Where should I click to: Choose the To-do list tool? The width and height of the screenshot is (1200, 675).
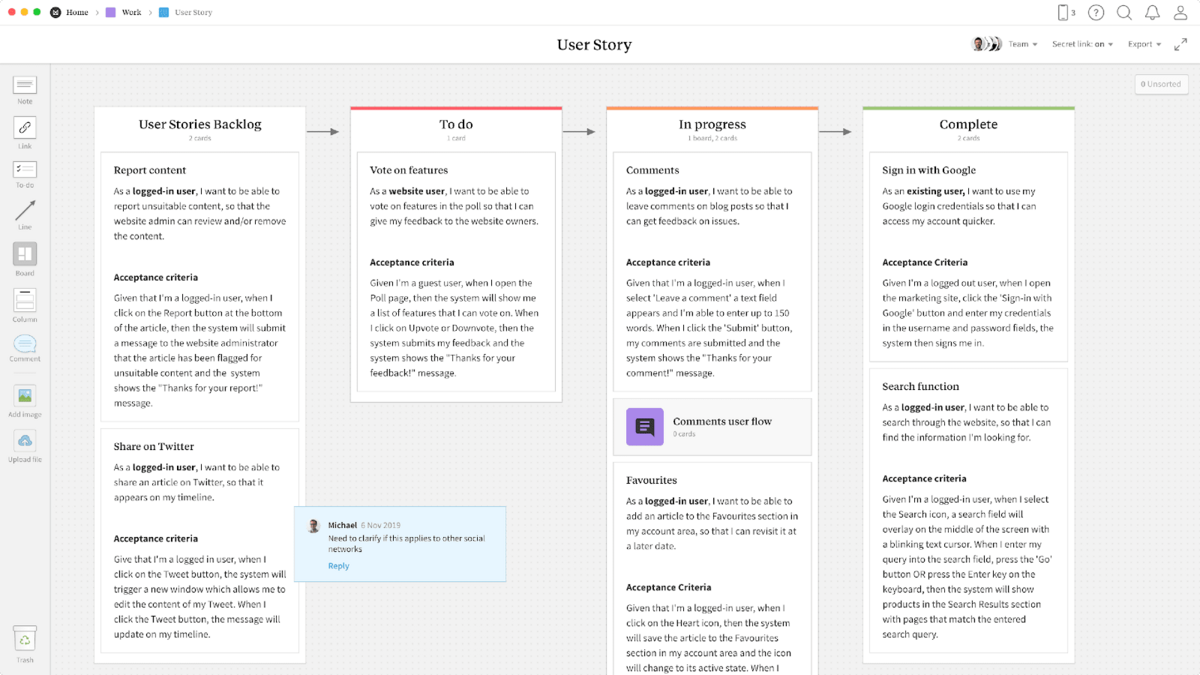coord(25,171)
